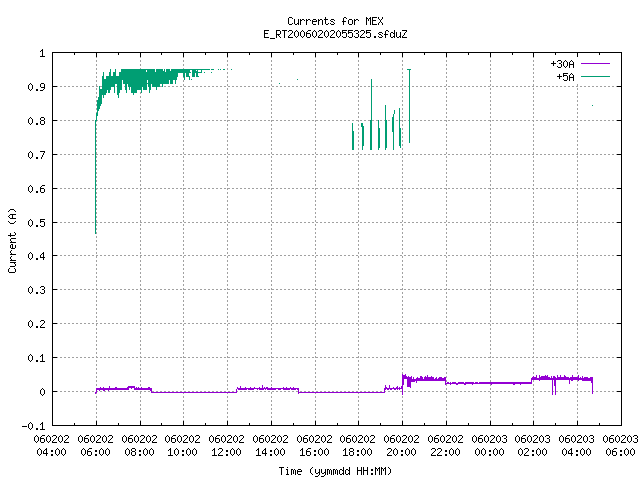This screenshot has width=640, height=480.
Task: Click the chart title "Currents for MEX"
Action: [335, 21]
